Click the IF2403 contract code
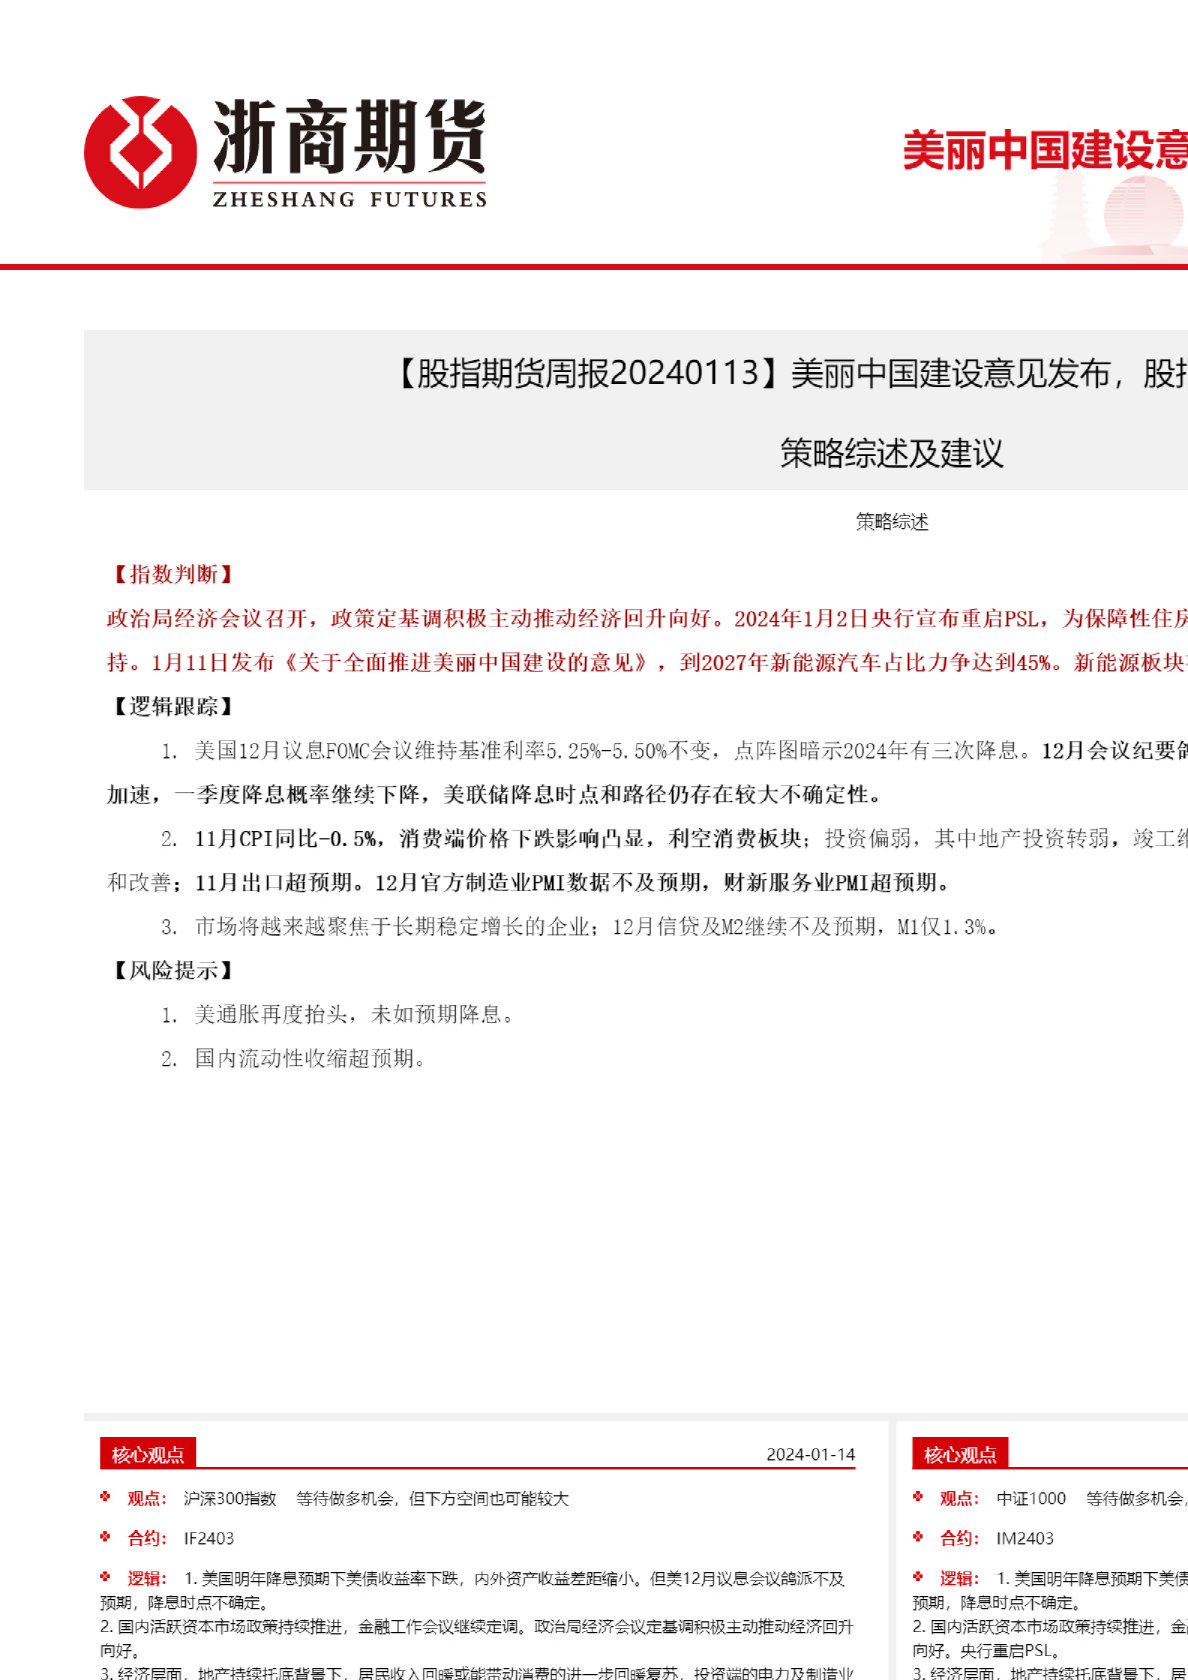The width and height of the screenshot is (1188, 1680). (x=209, y=1538)
